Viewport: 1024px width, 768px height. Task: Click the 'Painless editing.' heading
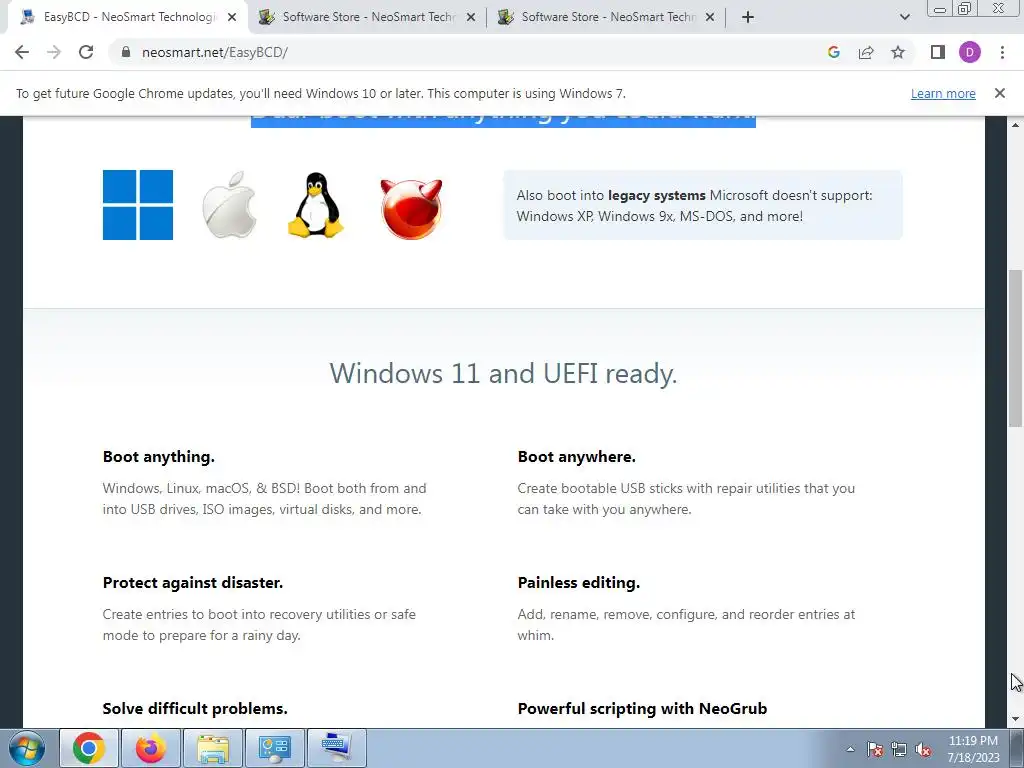coord(579,583)
